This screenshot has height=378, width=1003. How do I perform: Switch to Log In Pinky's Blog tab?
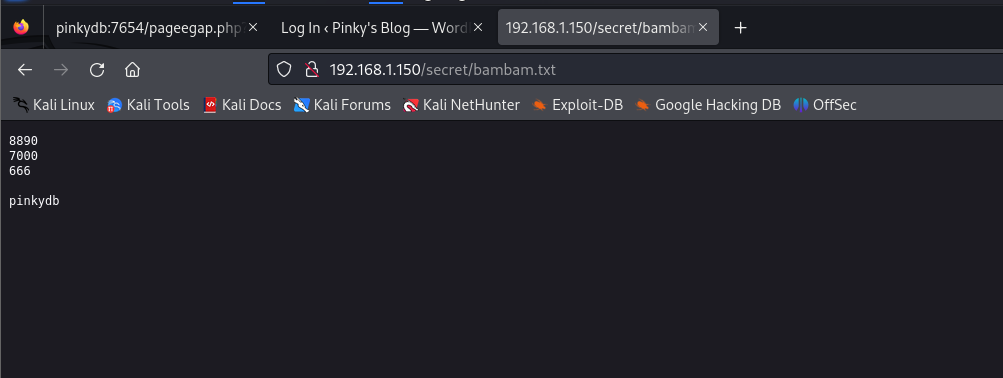375,28
